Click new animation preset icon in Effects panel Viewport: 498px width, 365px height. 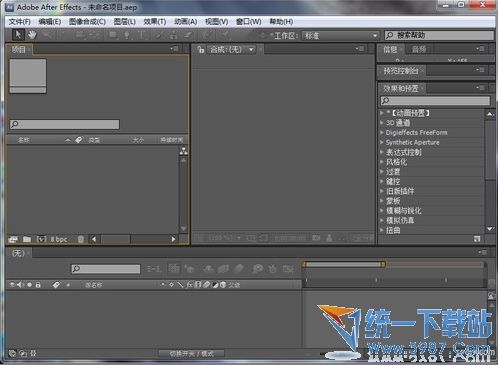[x=477, y=239]
